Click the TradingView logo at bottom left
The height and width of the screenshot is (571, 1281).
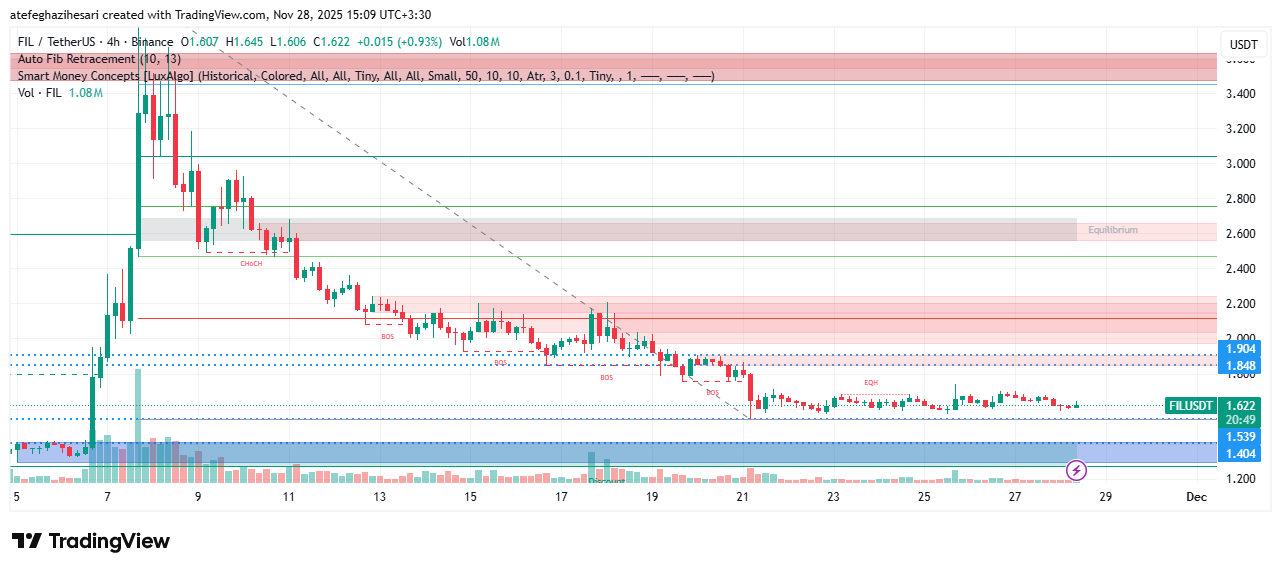coord(91,541)
